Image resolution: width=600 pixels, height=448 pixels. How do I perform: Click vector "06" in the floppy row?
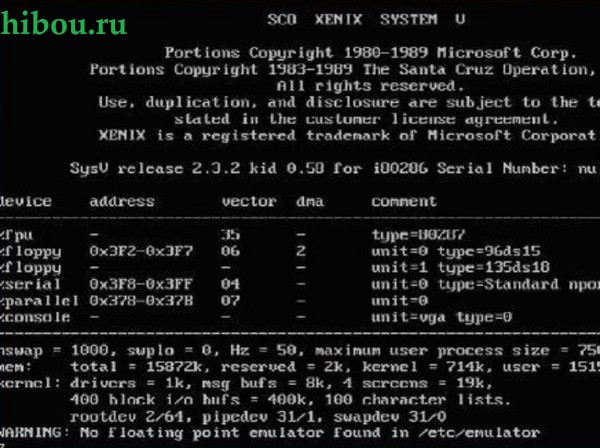coord(230,251)
